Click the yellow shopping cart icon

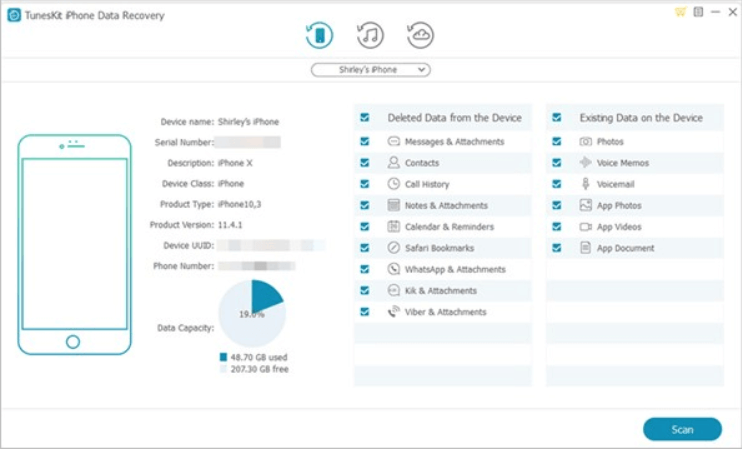coord(681,12)
